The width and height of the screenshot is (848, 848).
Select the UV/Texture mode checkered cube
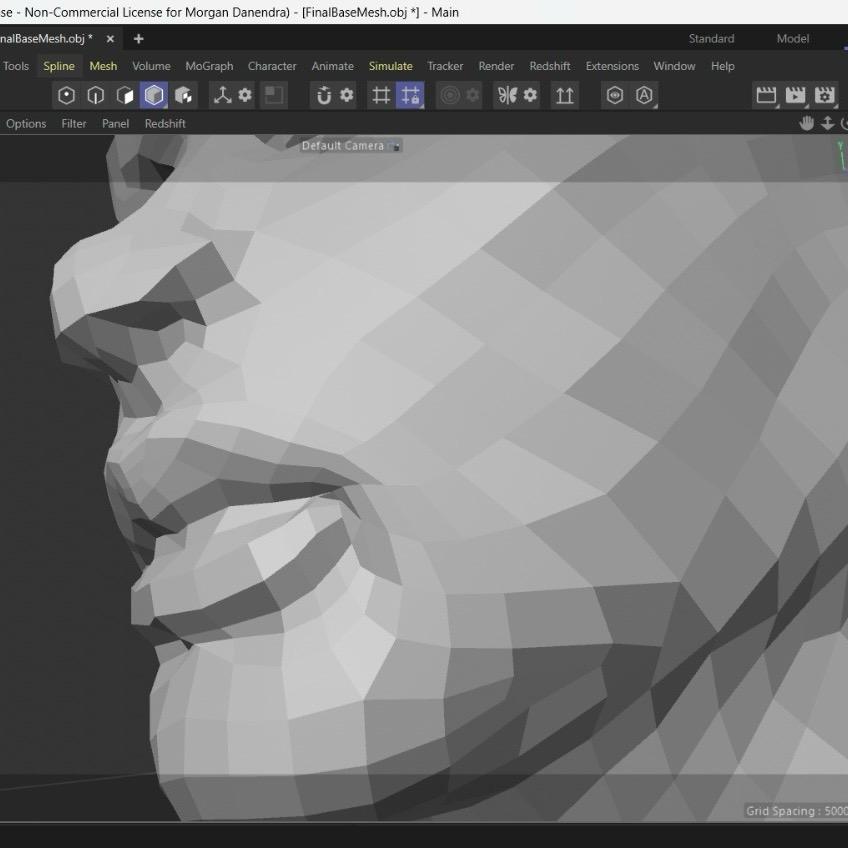click(183, 96)
